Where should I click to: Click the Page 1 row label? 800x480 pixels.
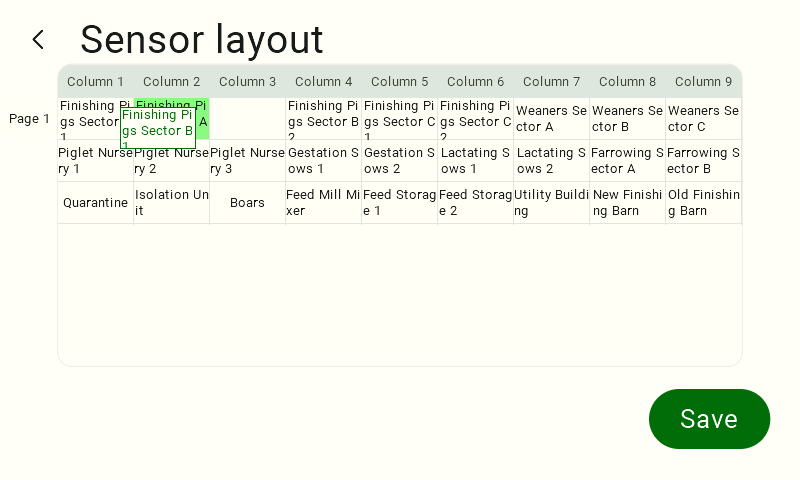click(x=29, y=119)
